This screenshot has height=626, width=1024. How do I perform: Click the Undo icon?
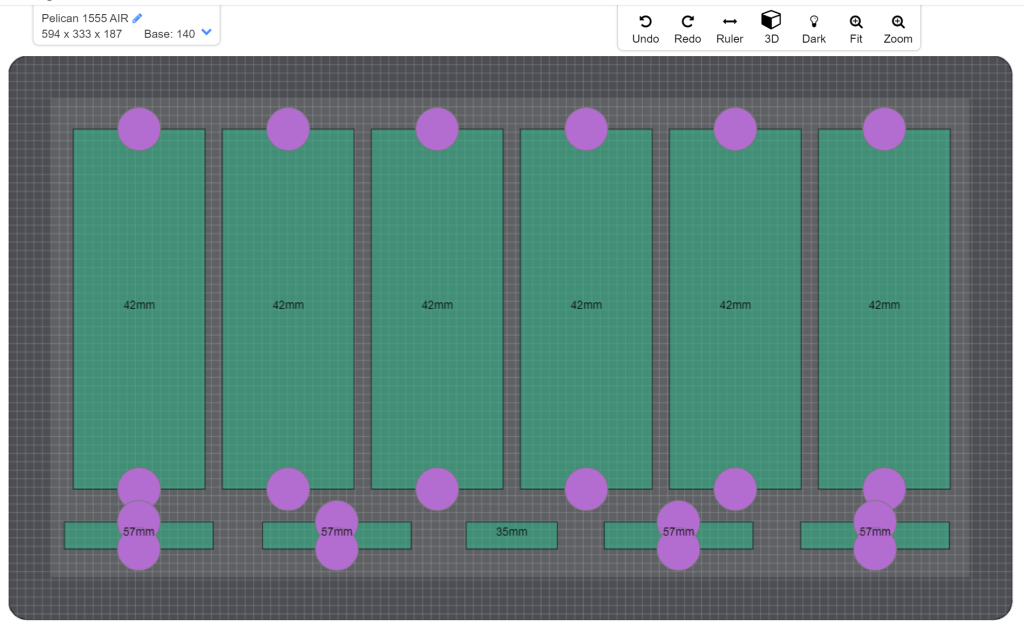coord(645,22)
